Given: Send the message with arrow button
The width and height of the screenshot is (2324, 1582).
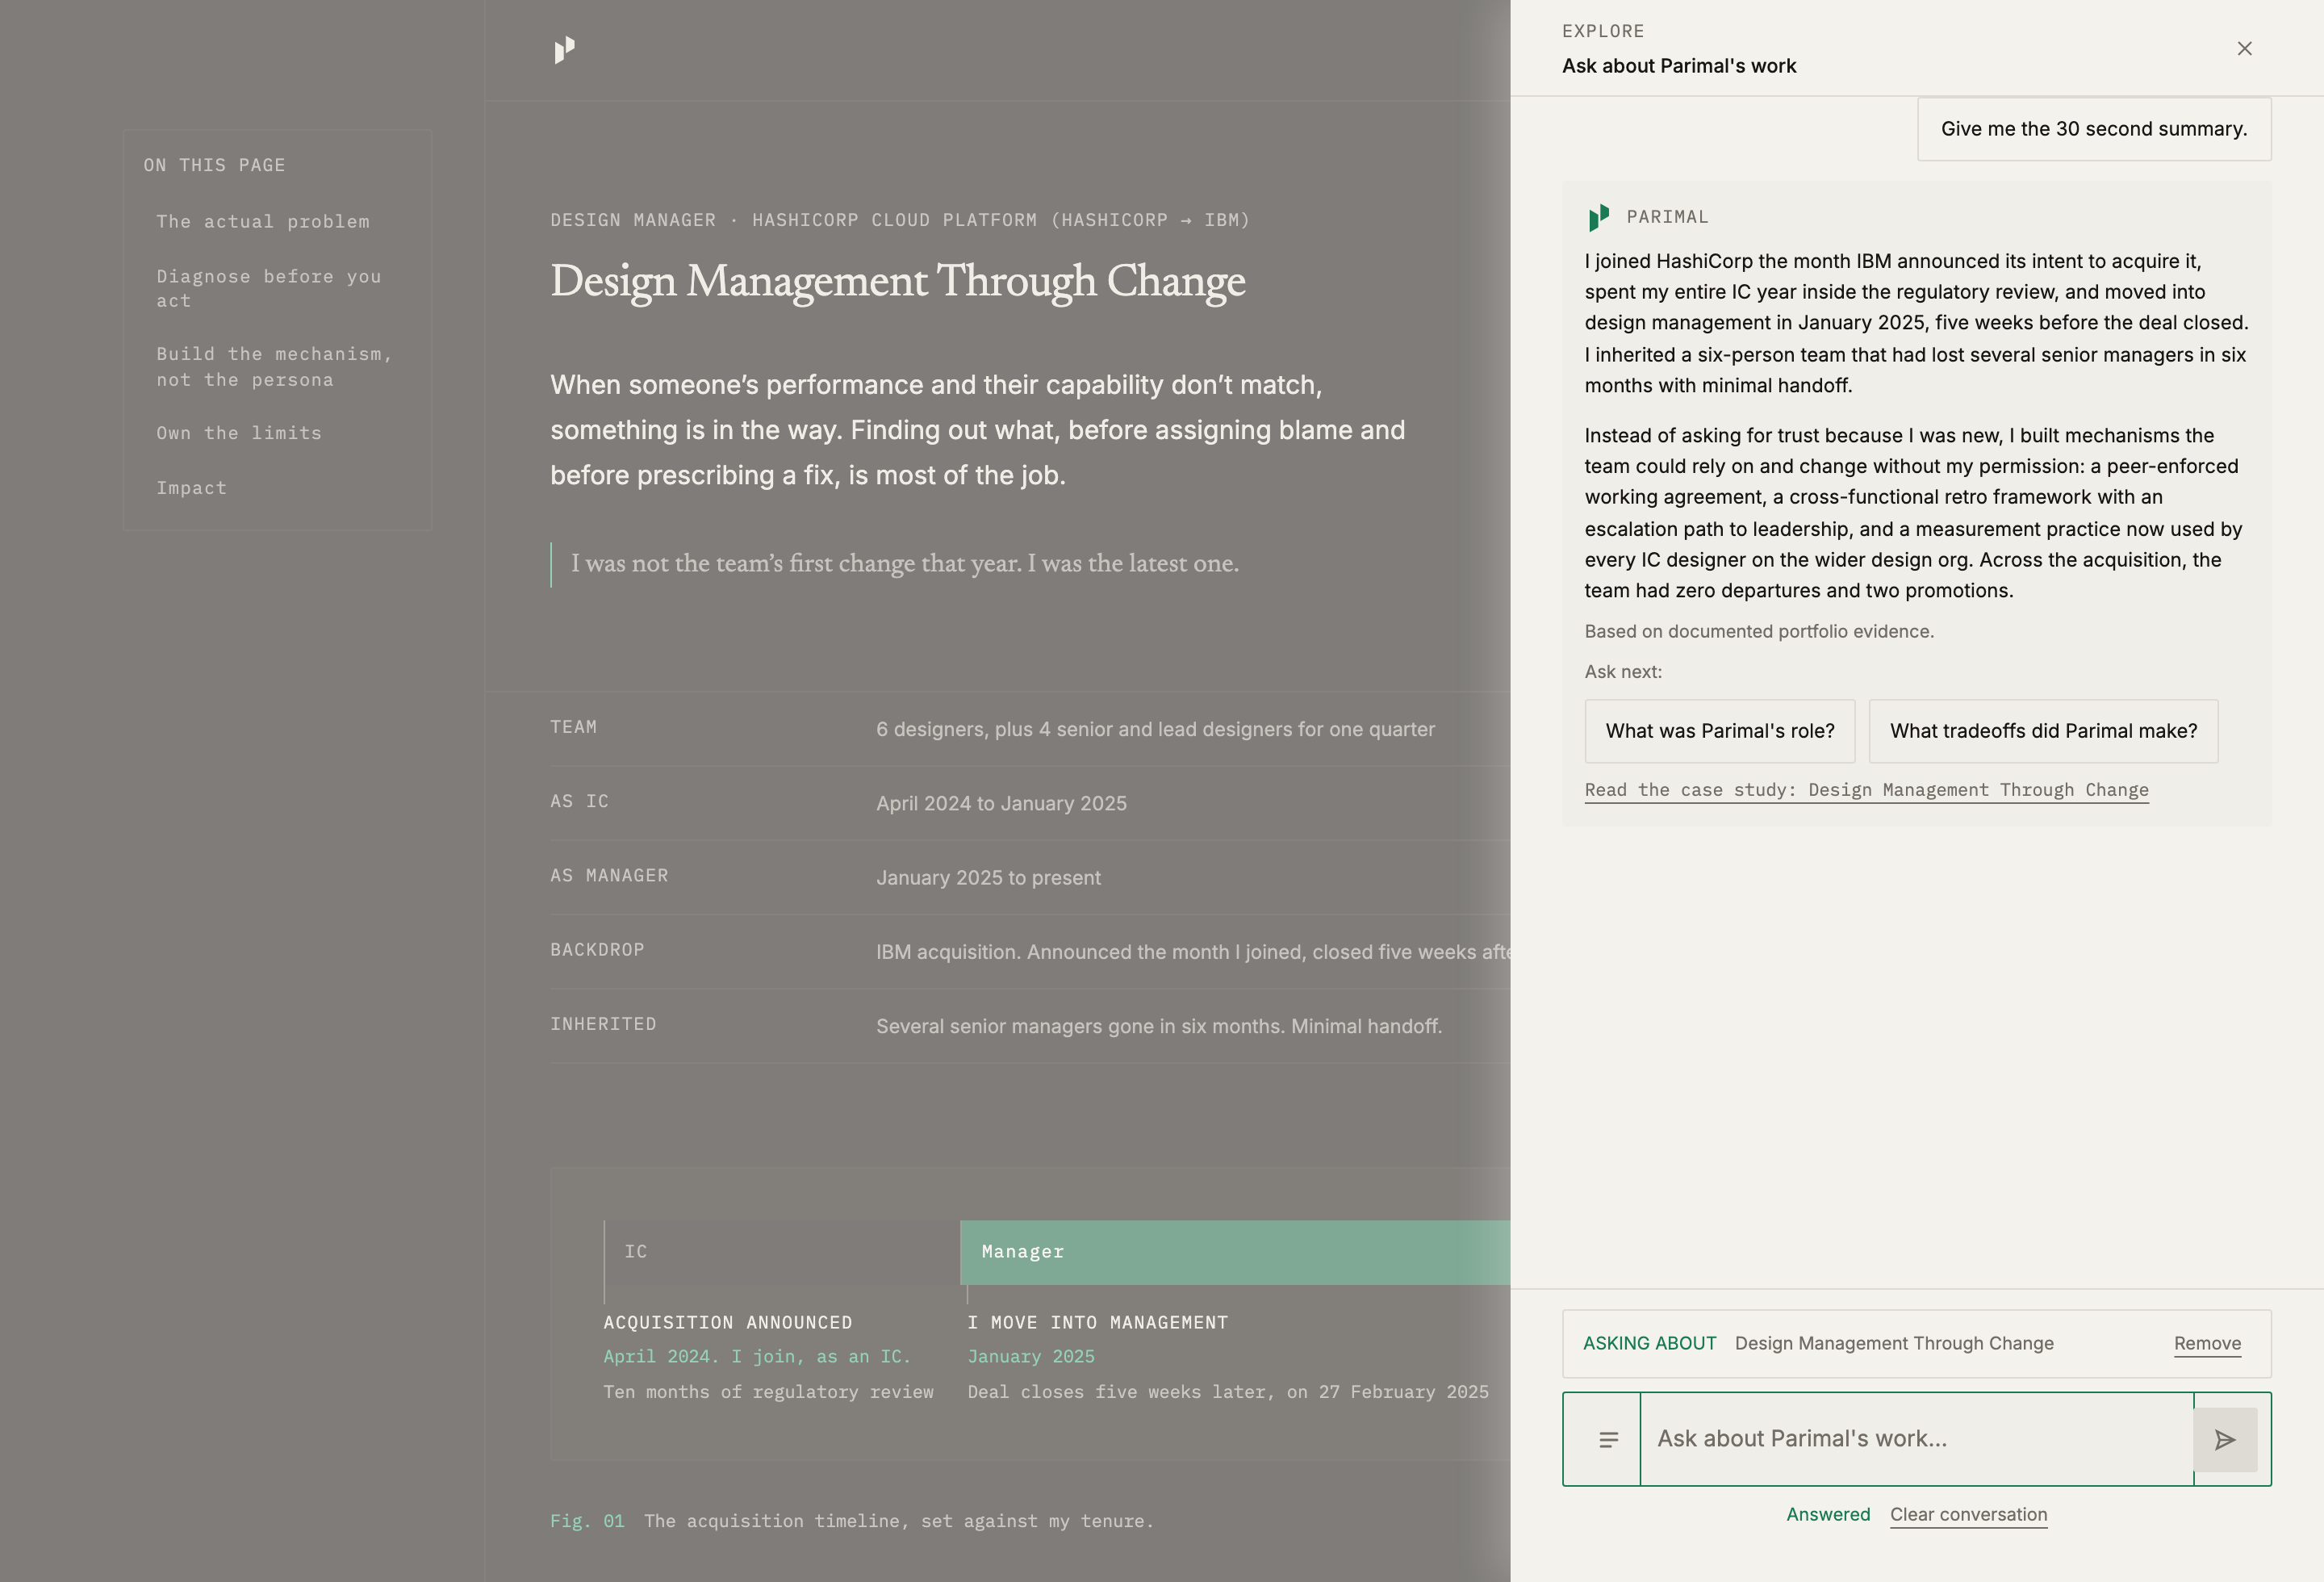Looking at the screenshot, I should 2225,1439.
